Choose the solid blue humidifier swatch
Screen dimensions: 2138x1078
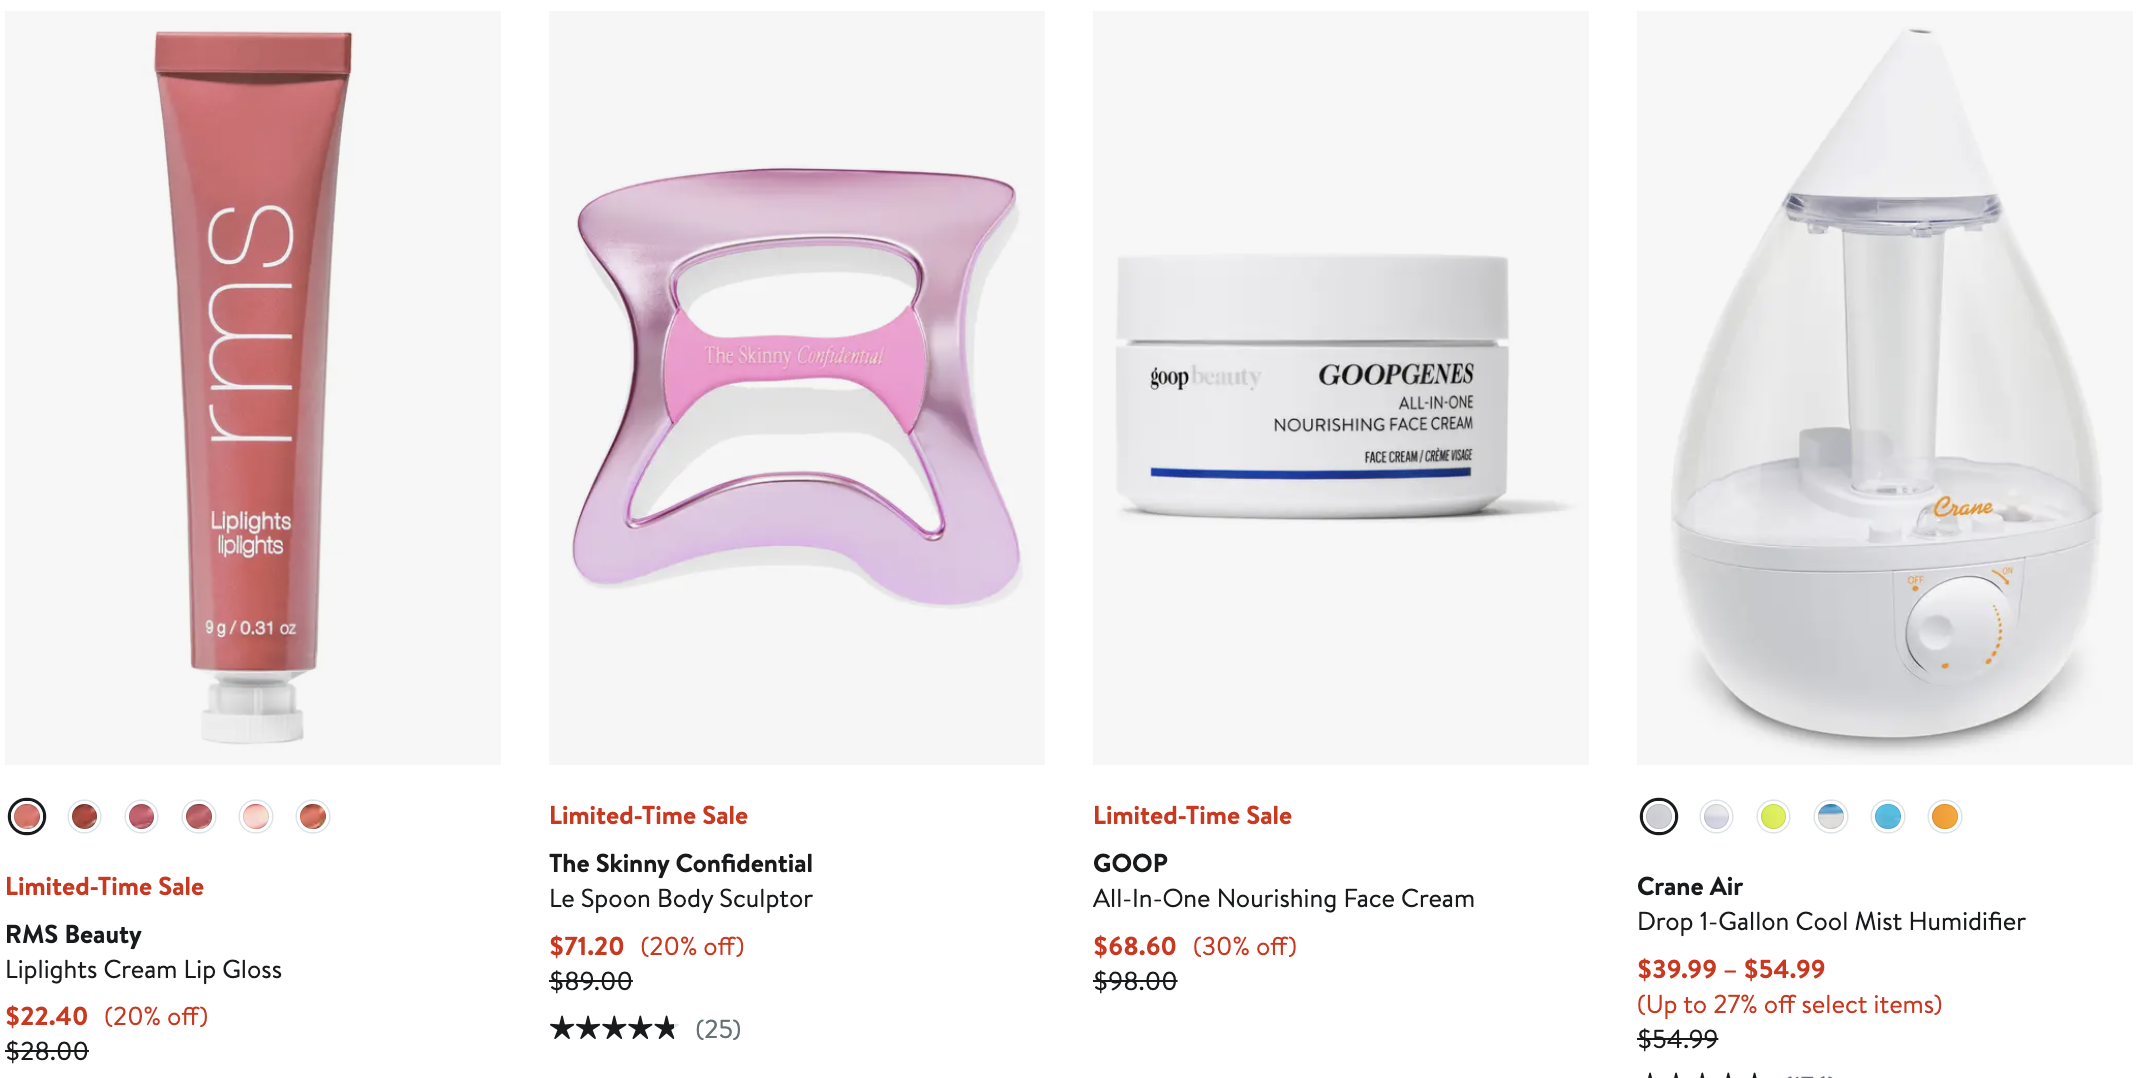[1888, 817]
